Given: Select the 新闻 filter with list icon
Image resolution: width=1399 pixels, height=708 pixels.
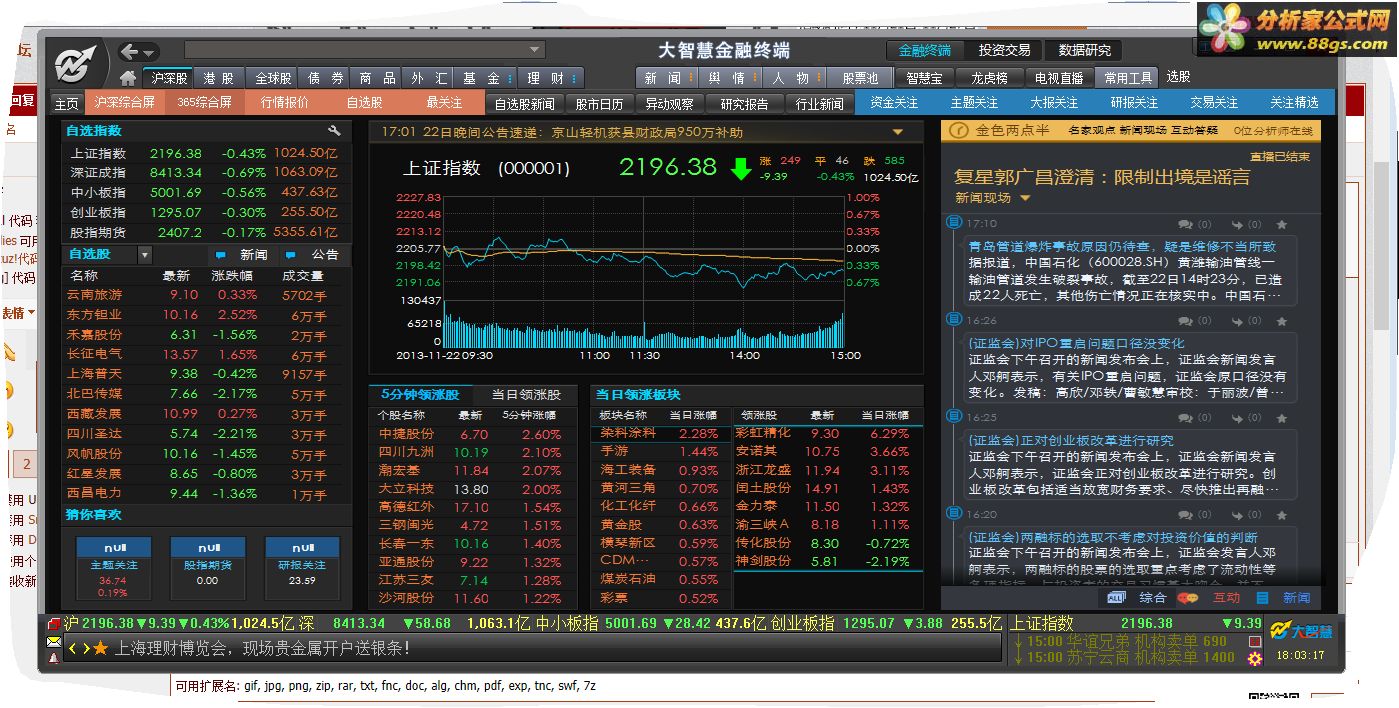Looking at the screenshot, I should [1283, 598].
